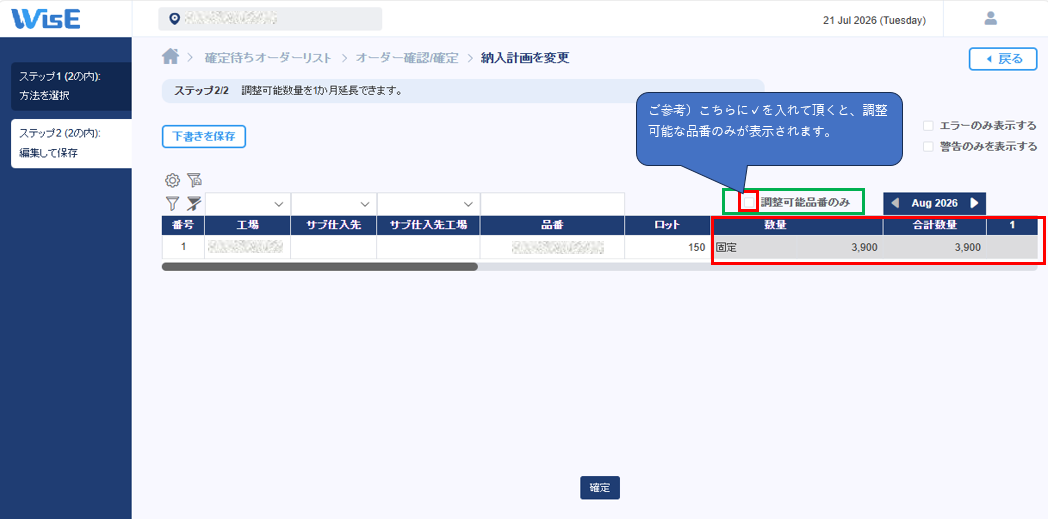Screen dimensions: 1048x519
Task: Click the horizontal scrollbar under the table
Action: (x=319, y=267)
